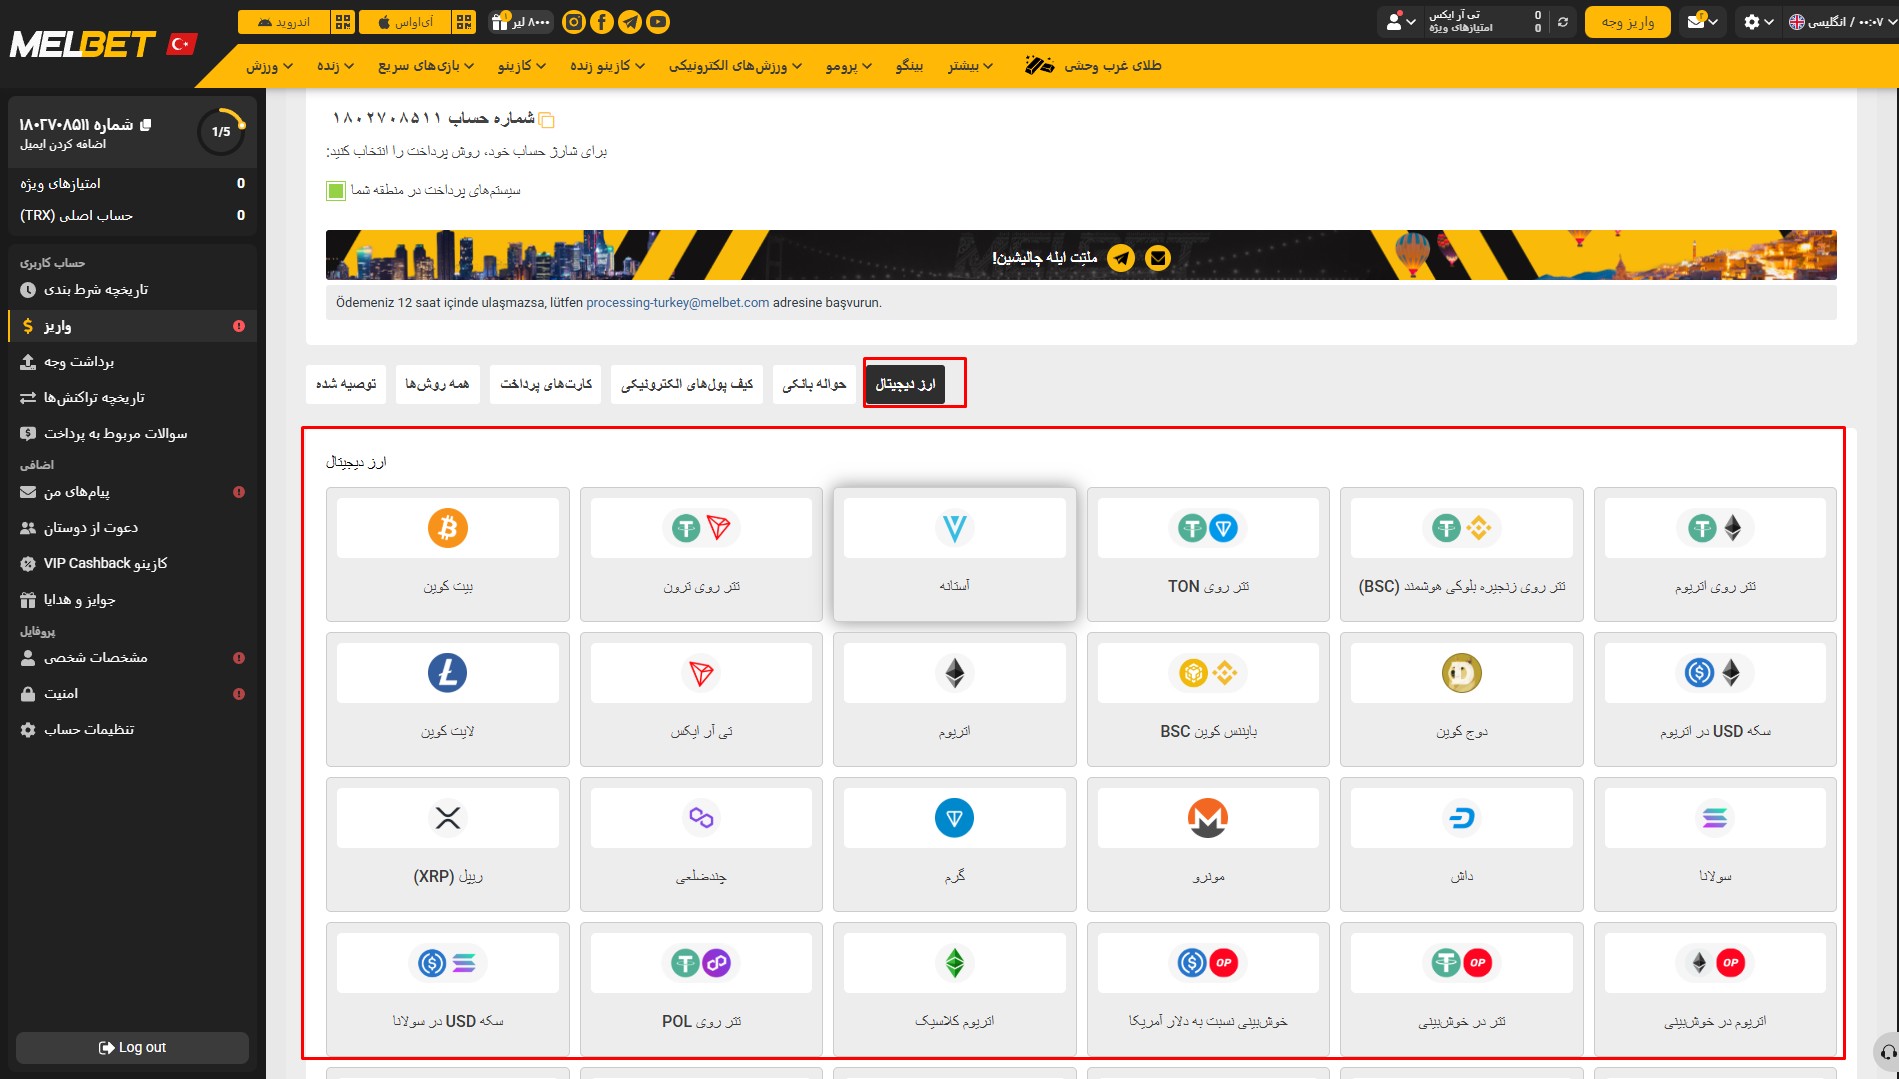Screen dimensions: 1899x1079
Task: Click the yellow Deposit (واریز وجه) button
Action: click(x=1628, y=22)
